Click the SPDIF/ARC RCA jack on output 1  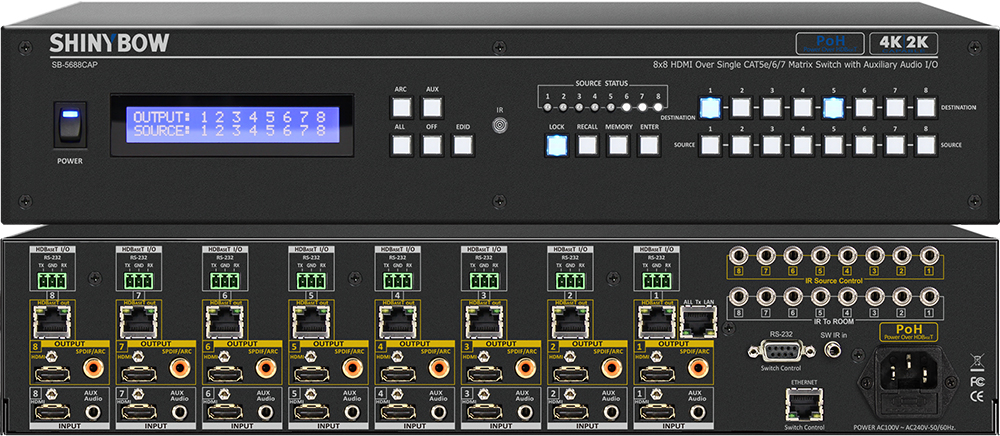point(698,368)
